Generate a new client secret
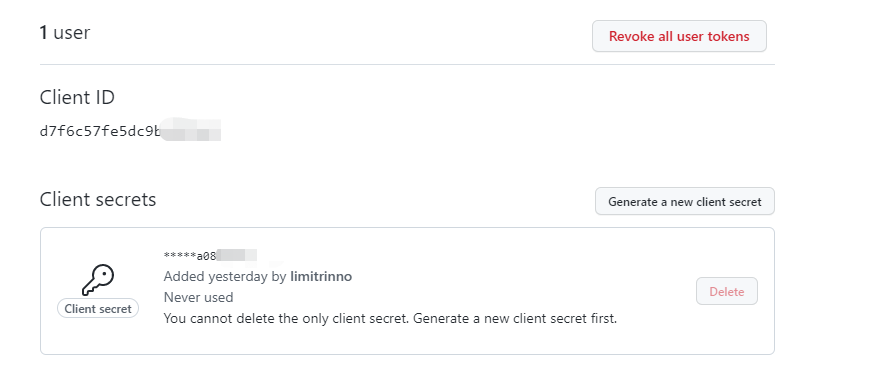Image resolution: width=890 pixels, height=384 pixels. point(685,201)
